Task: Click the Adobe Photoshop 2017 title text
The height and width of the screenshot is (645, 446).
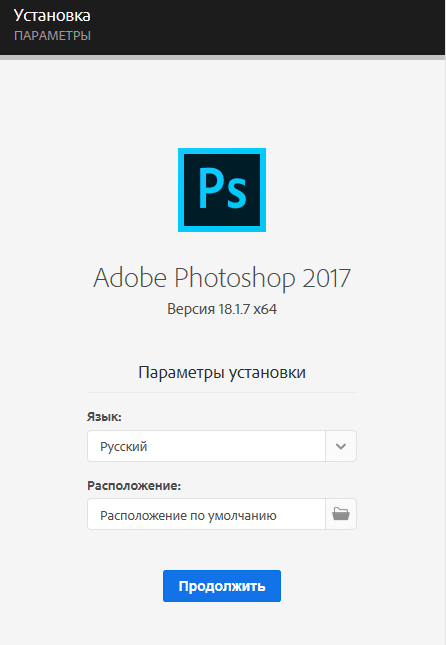Action: coord(222,279)
